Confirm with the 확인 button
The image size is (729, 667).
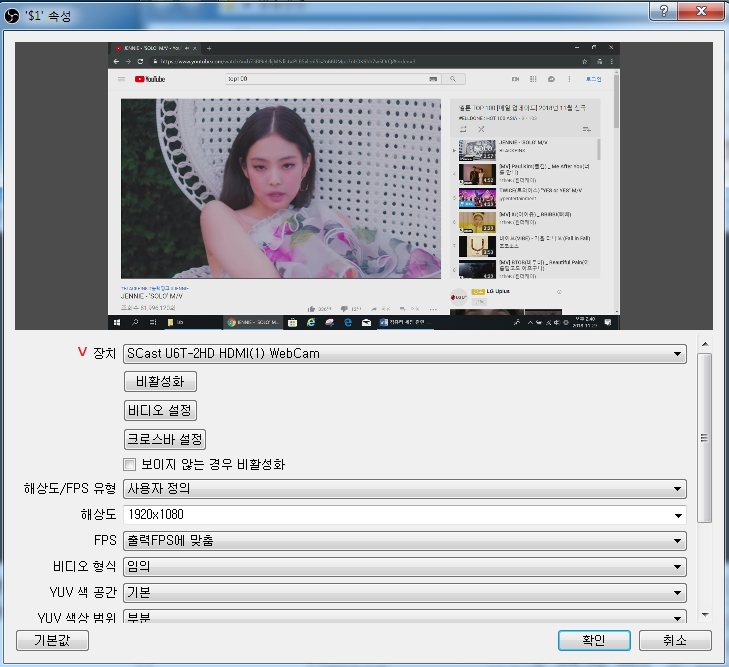[594, 641]
